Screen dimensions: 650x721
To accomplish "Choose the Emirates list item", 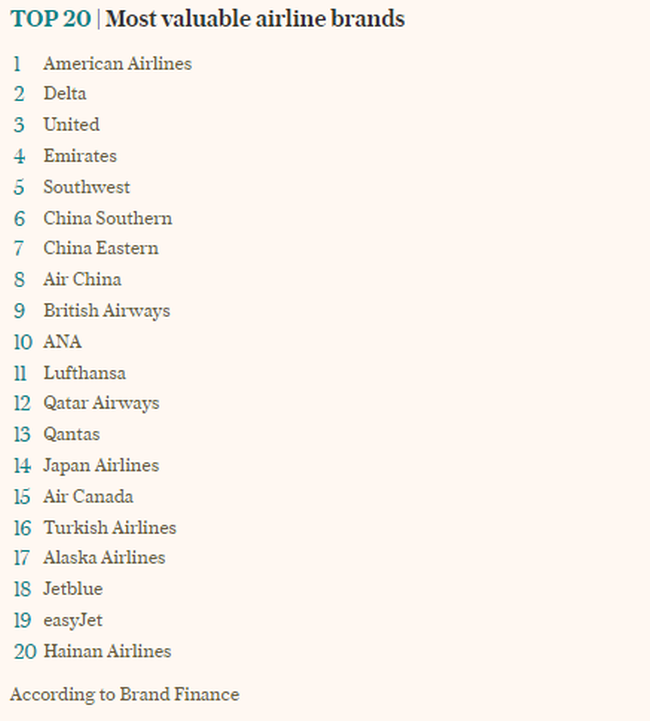I will 80,156.
